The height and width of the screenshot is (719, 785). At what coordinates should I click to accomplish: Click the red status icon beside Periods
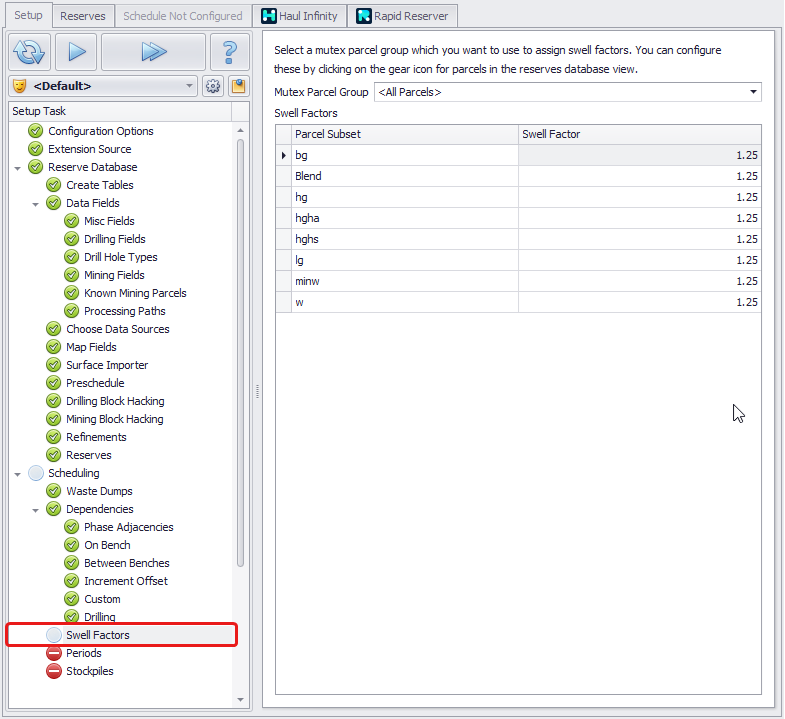[54, 653]
